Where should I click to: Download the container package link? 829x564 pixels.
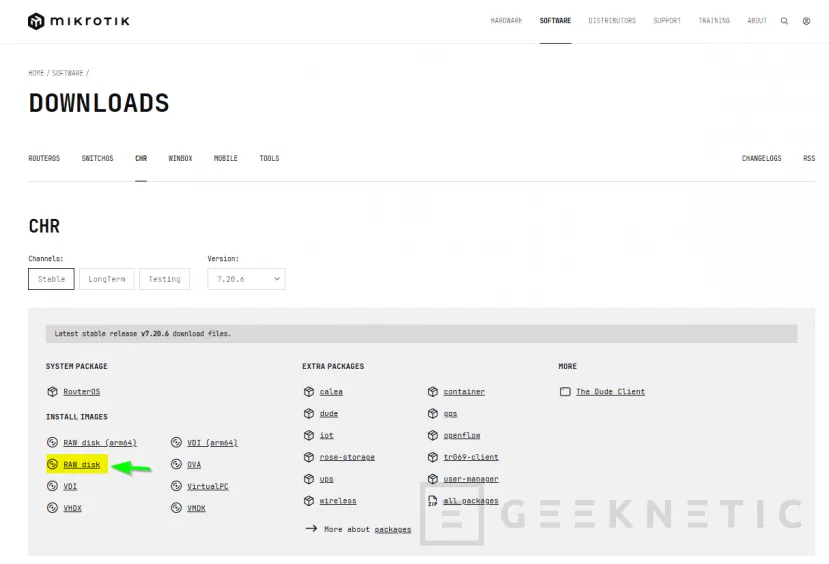point(464,392)
